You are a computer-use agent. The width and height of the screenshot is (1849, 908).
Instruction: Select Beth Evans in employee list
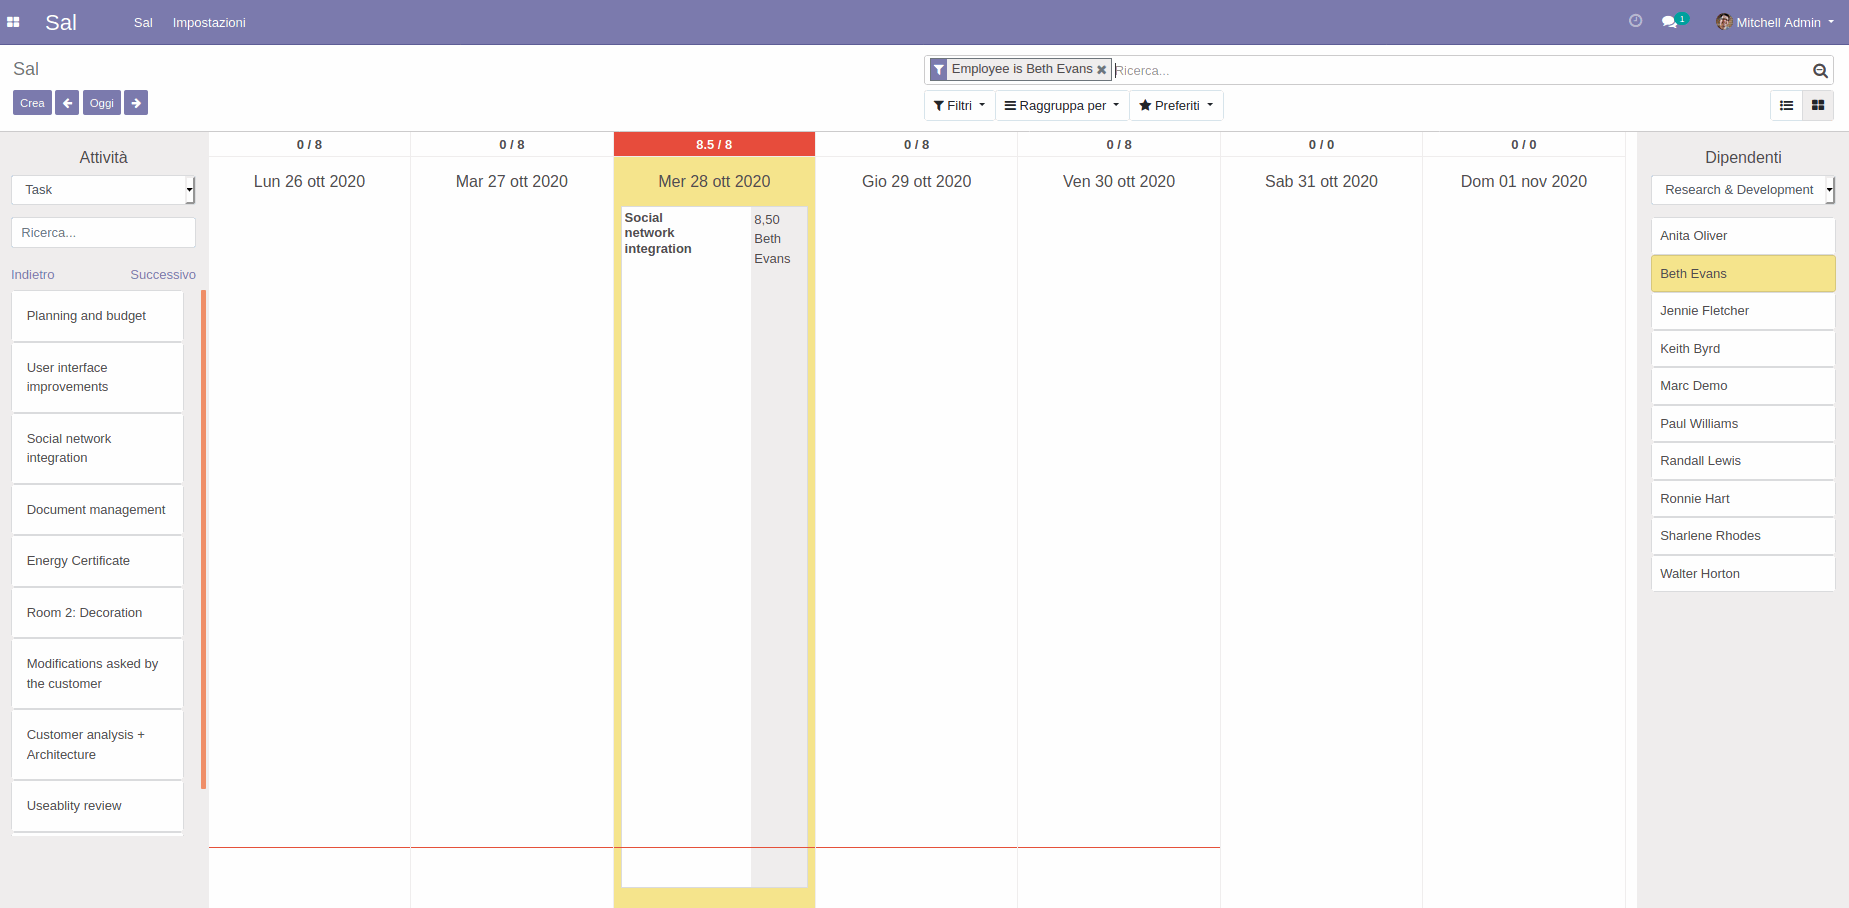(1742, 274)
